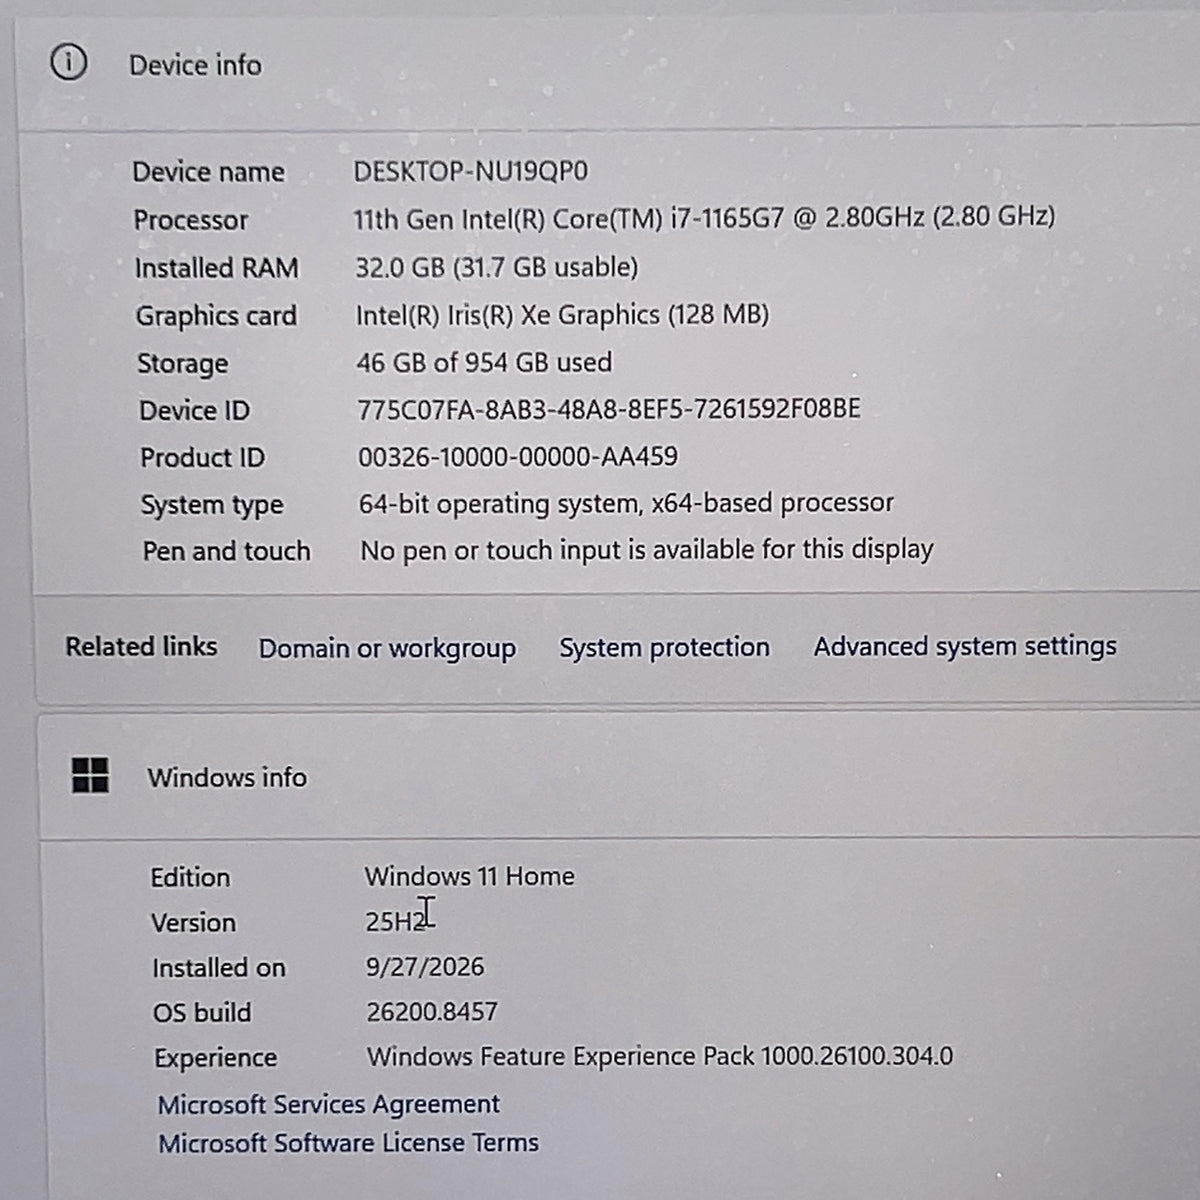Image resolution: width=1200 pixels, height=1200 pixels.
Task: Click the Related links label
Action: coord(141,647)
